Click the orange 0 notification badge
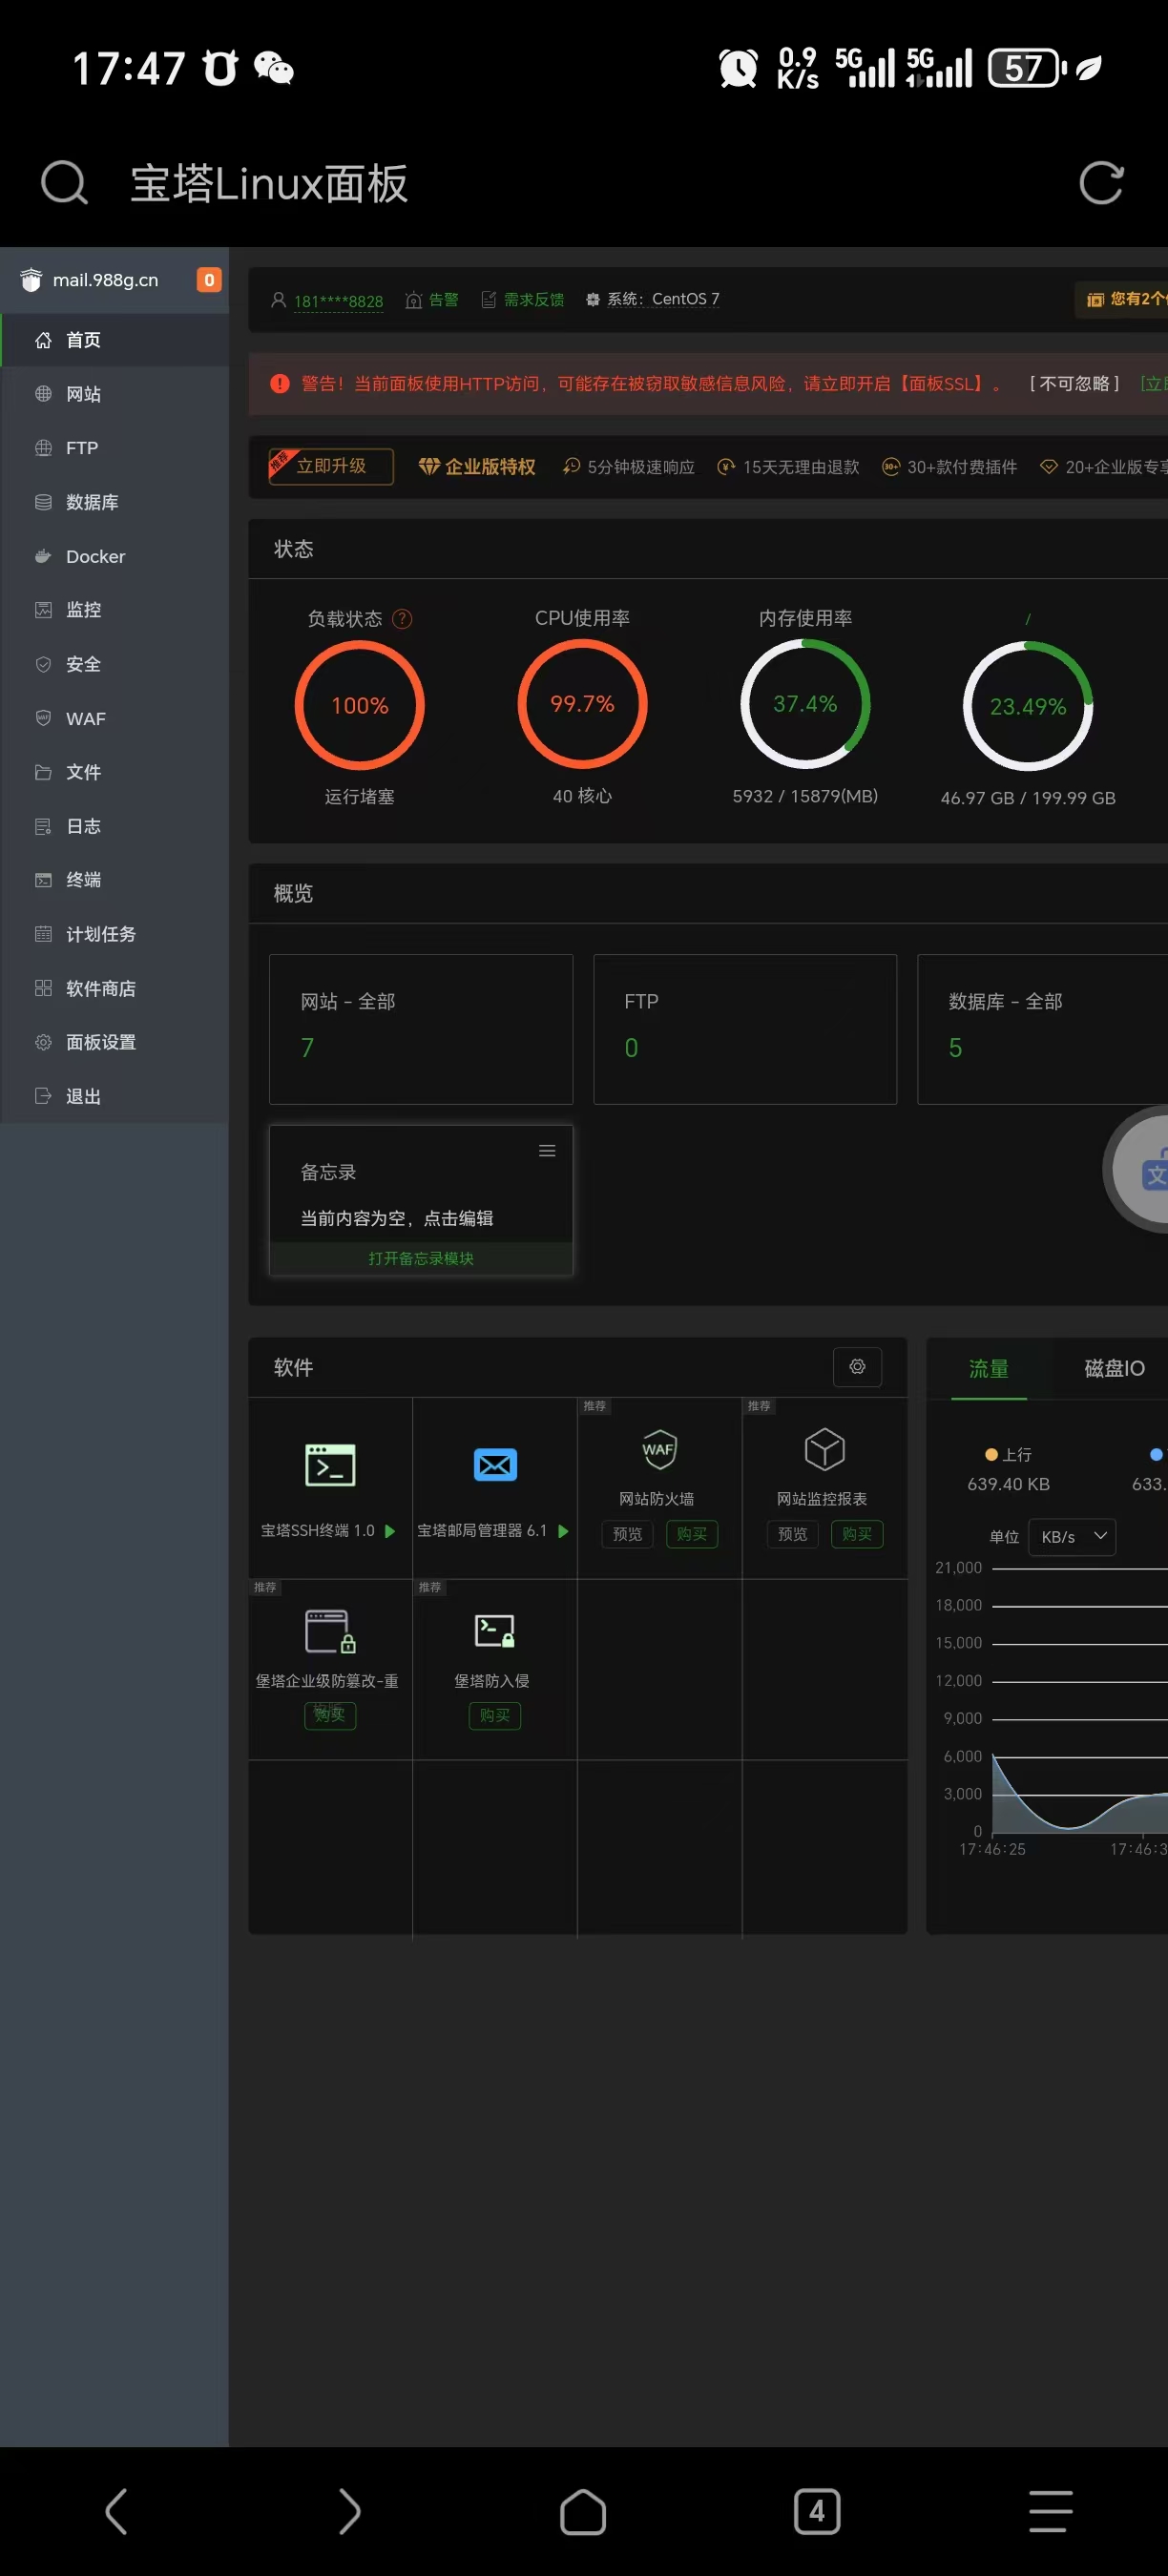The image size is (1168, 2576). pos(209,280)
